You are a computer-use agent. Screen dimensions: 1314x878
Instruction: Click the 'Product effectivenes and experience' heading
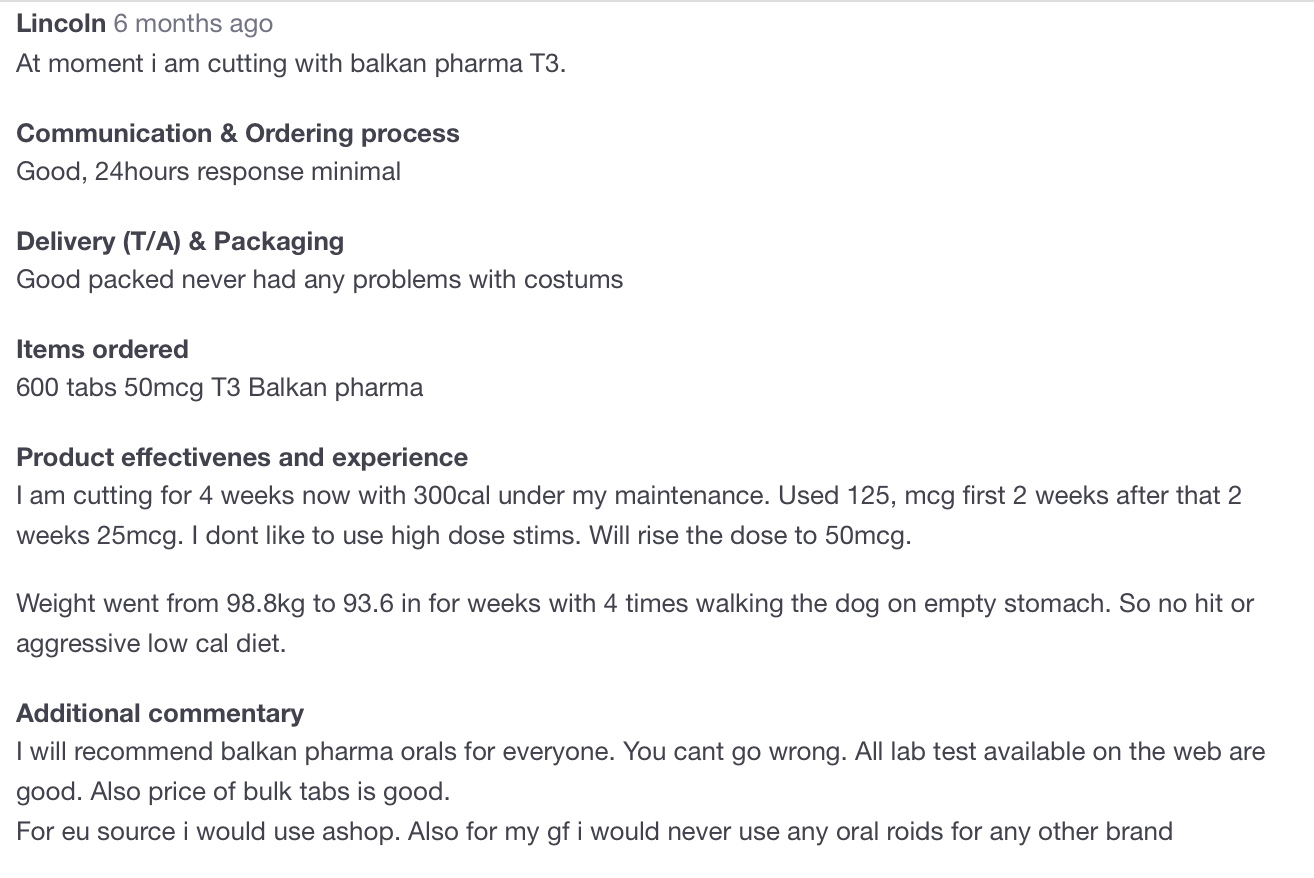pyautogui.click(x=242, y=458)
